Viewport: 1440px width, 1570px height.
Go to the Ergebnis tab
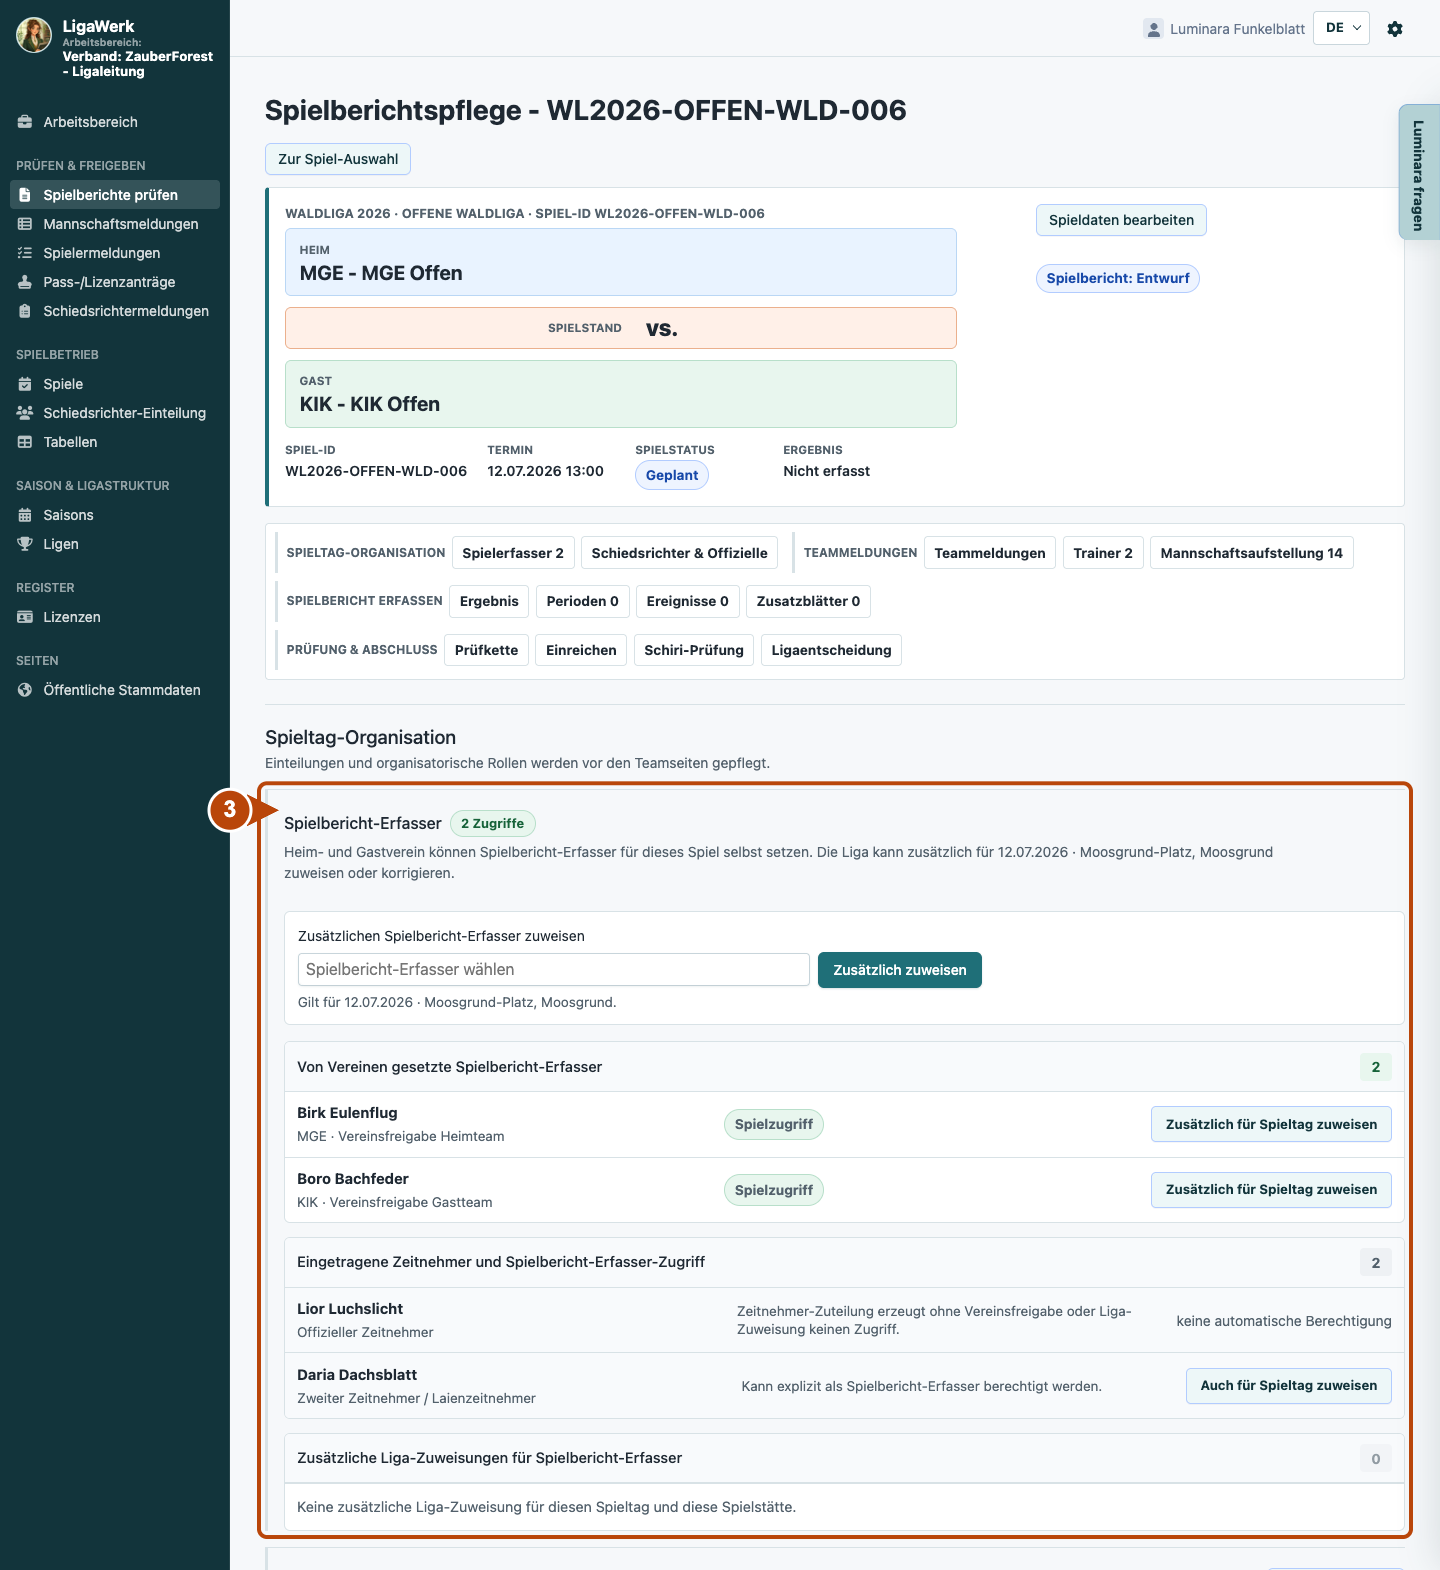[489, 601]
